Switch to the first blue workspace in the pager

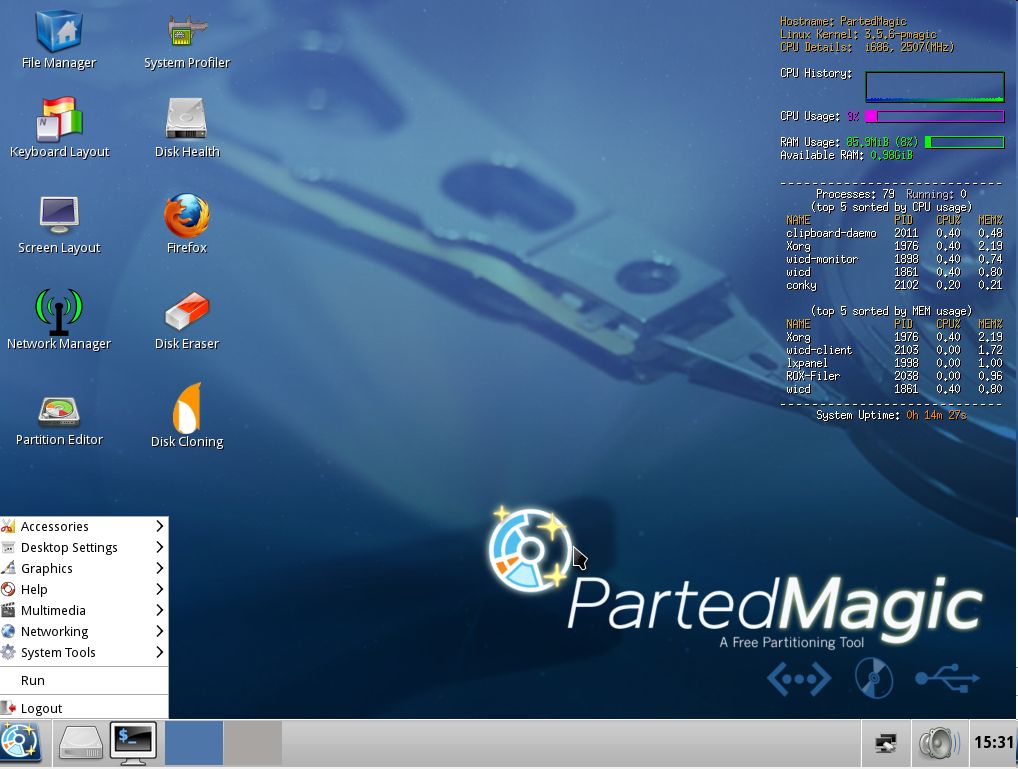[194, 742]
